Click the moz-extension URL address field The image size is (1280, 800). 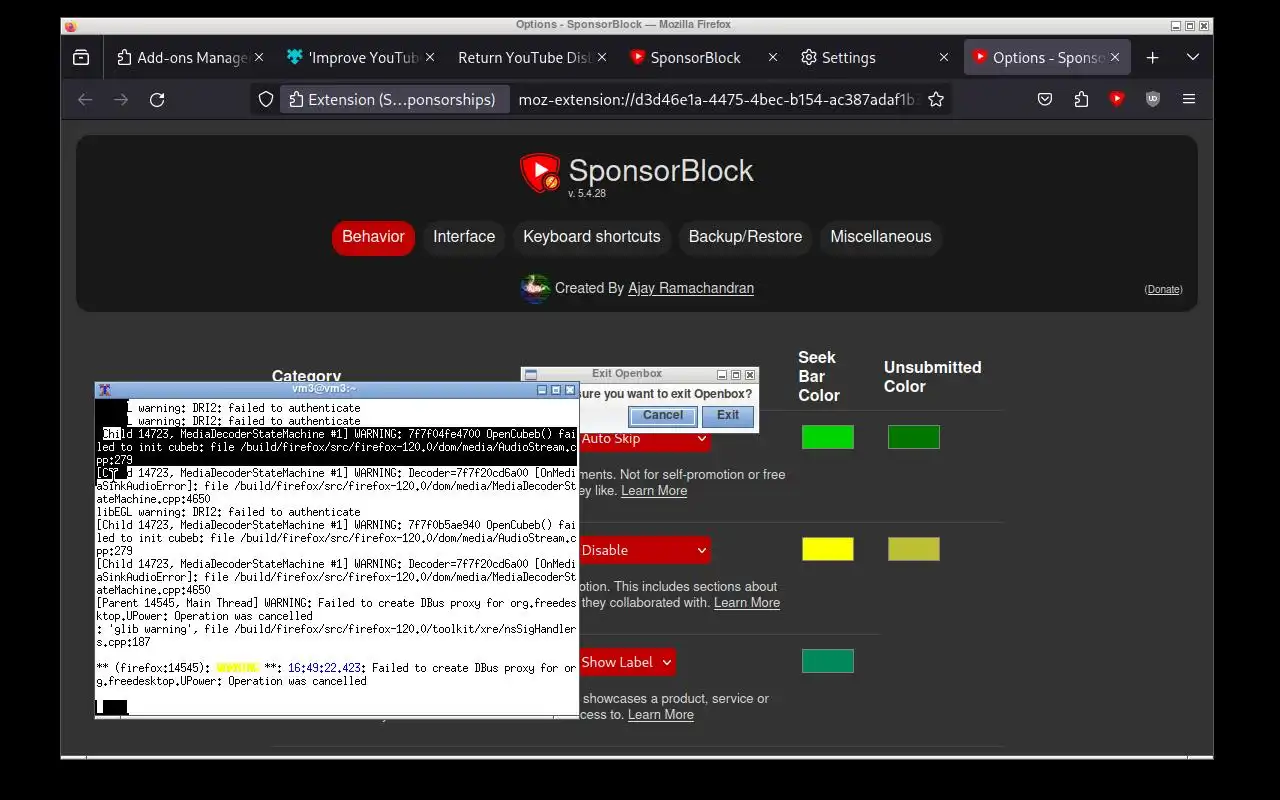click(715, 99)
